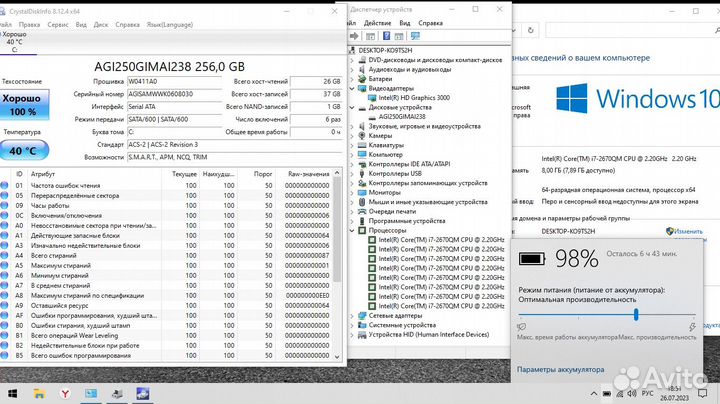720x404 pixels.
Task: Click the Контроллеры USB category icon
Action: point(362,174)
